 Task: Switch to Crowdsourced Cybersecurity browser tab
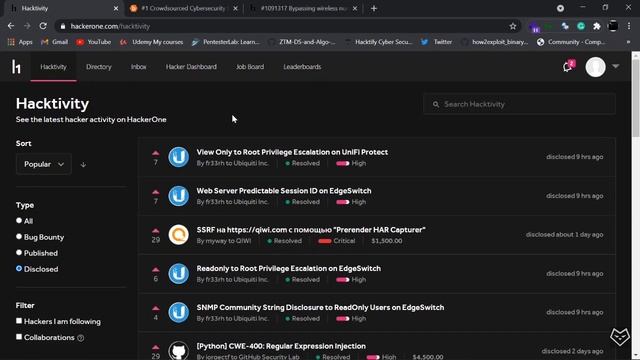(x=183, y=8)
